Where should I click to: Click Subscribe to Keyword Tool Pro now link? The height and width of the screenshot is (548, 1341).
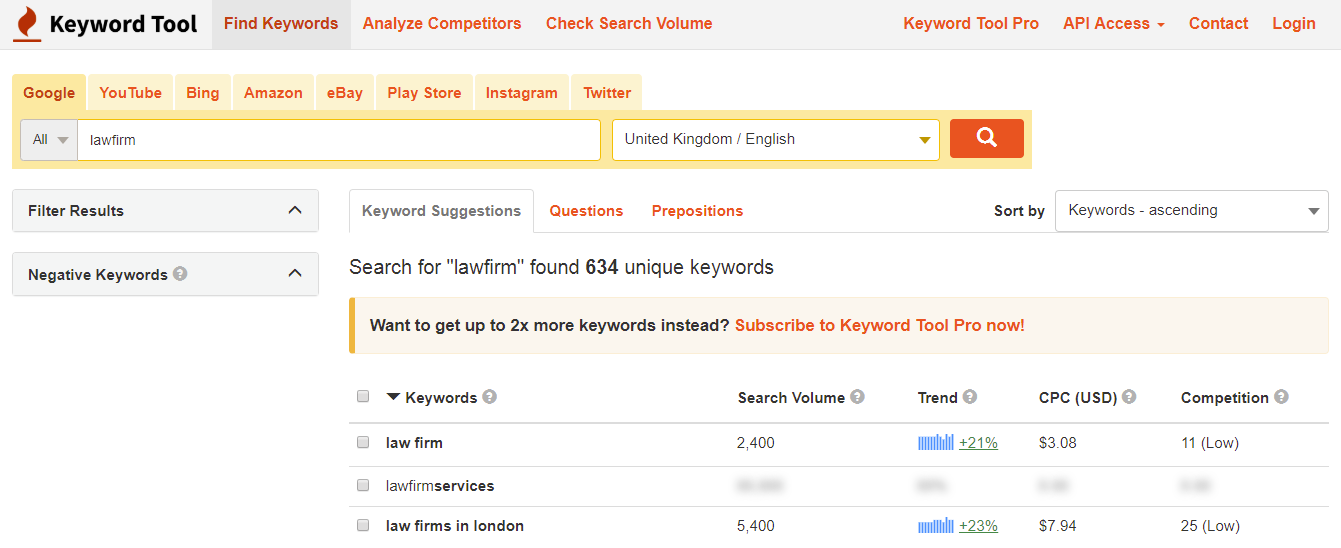879,325
